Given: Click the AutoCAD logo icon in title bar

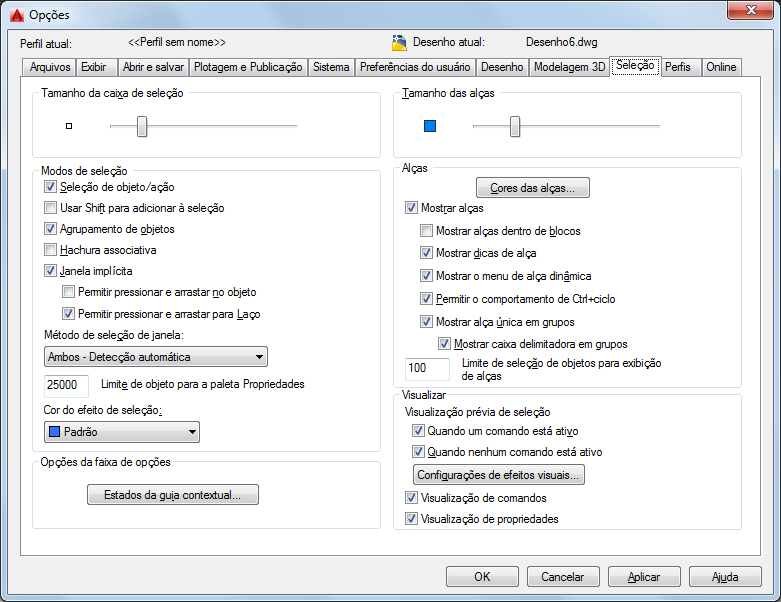Looking at the screenshot, I should click(x=17, y=15).
